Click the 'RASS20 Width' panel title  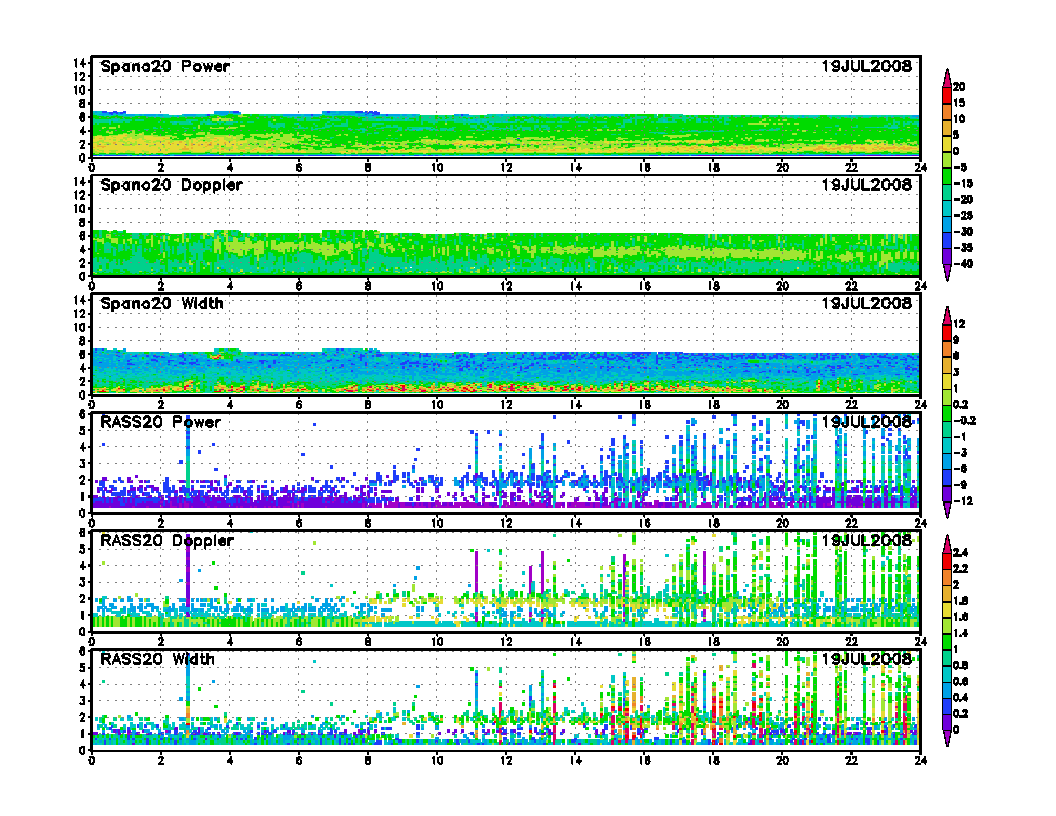click(x=157, y=659)
